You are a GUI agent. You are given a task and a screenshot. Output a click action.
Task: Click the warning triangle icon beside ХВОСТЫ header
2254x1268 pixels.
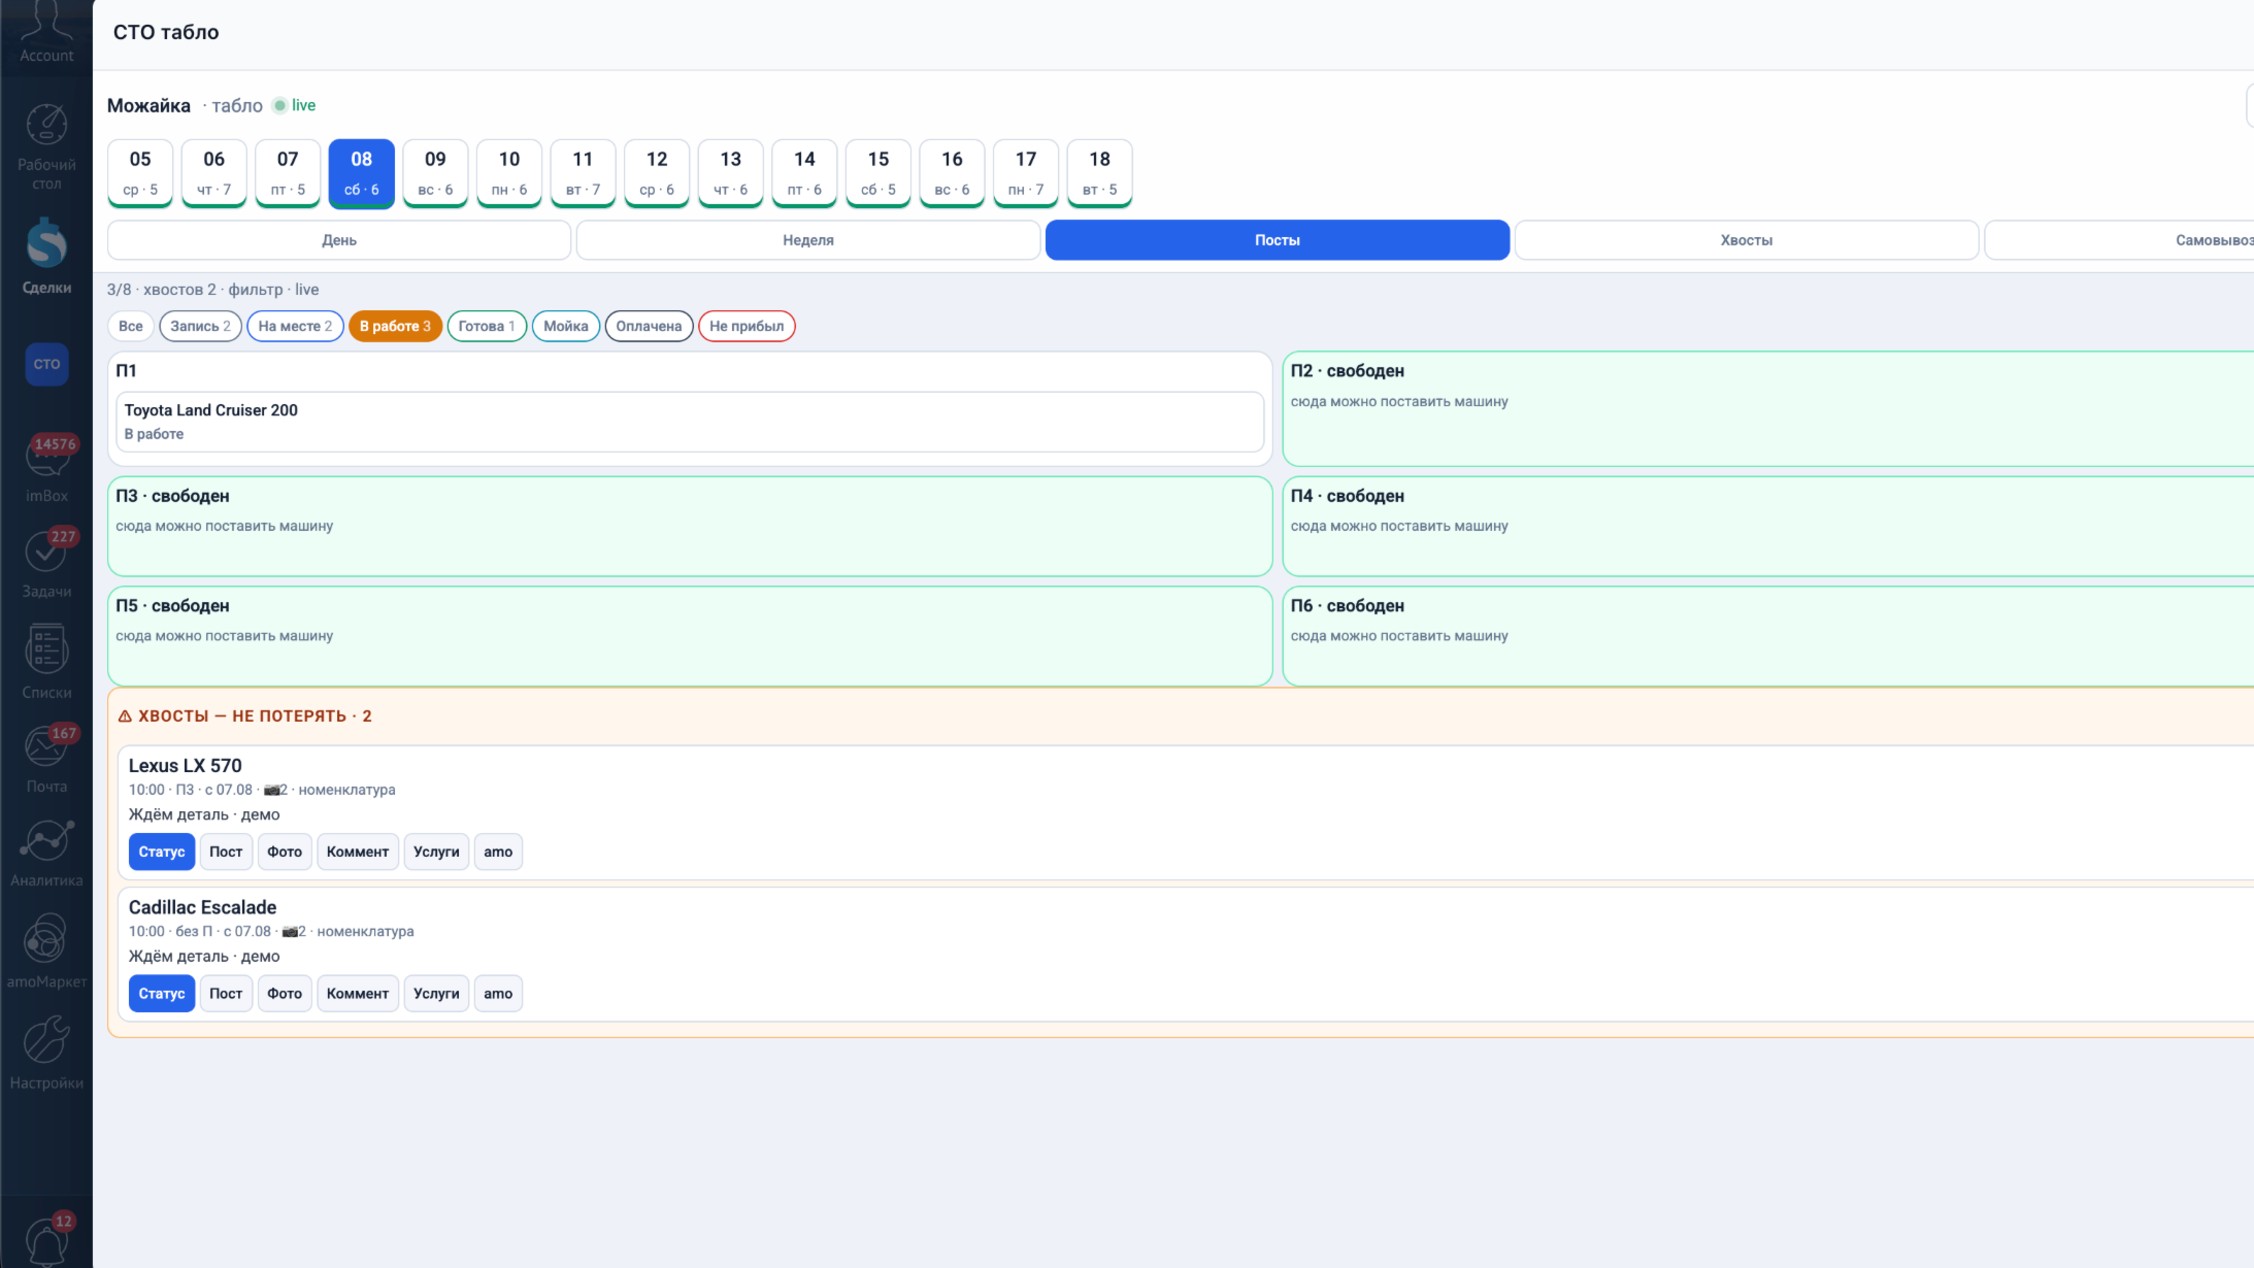[x=125, y=716]
